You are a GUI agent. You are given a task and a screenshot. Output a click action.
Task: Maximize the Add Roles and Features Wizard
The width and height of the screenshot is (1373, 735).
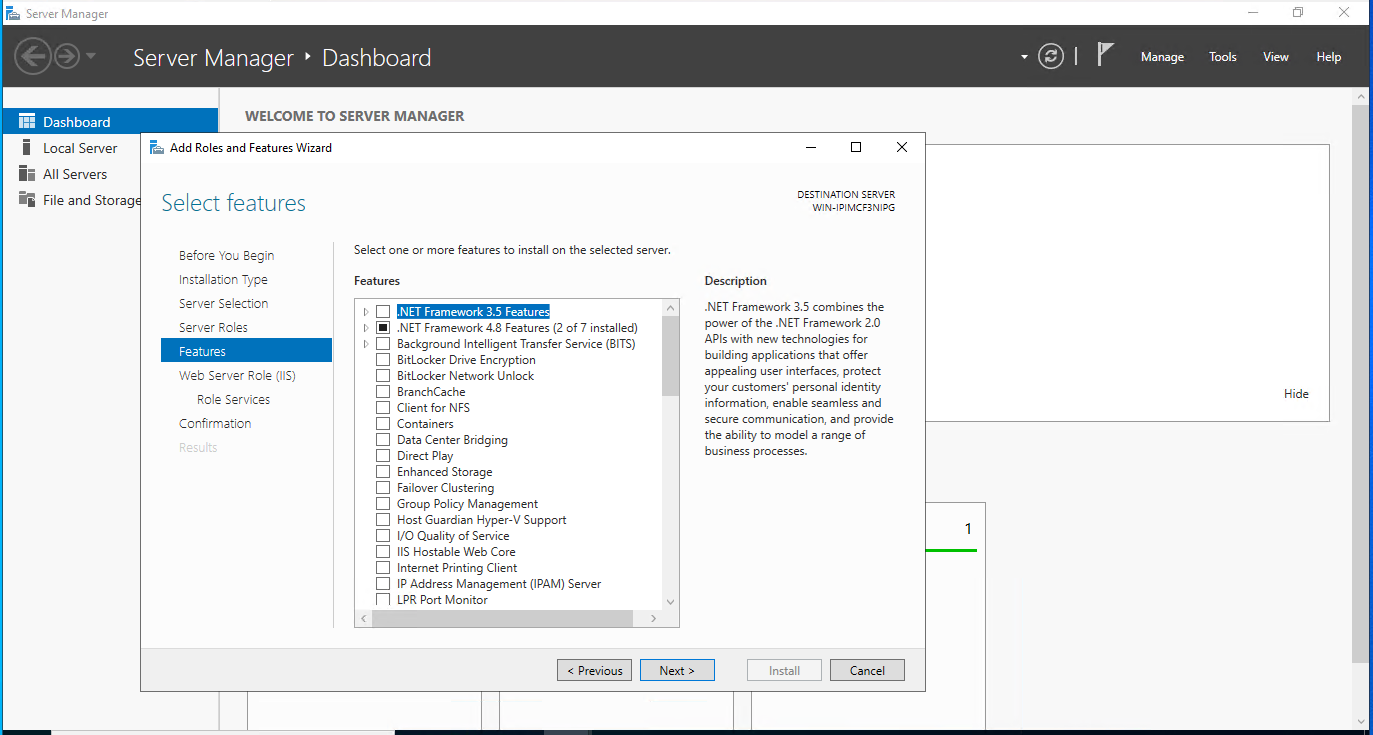(856, 147)
